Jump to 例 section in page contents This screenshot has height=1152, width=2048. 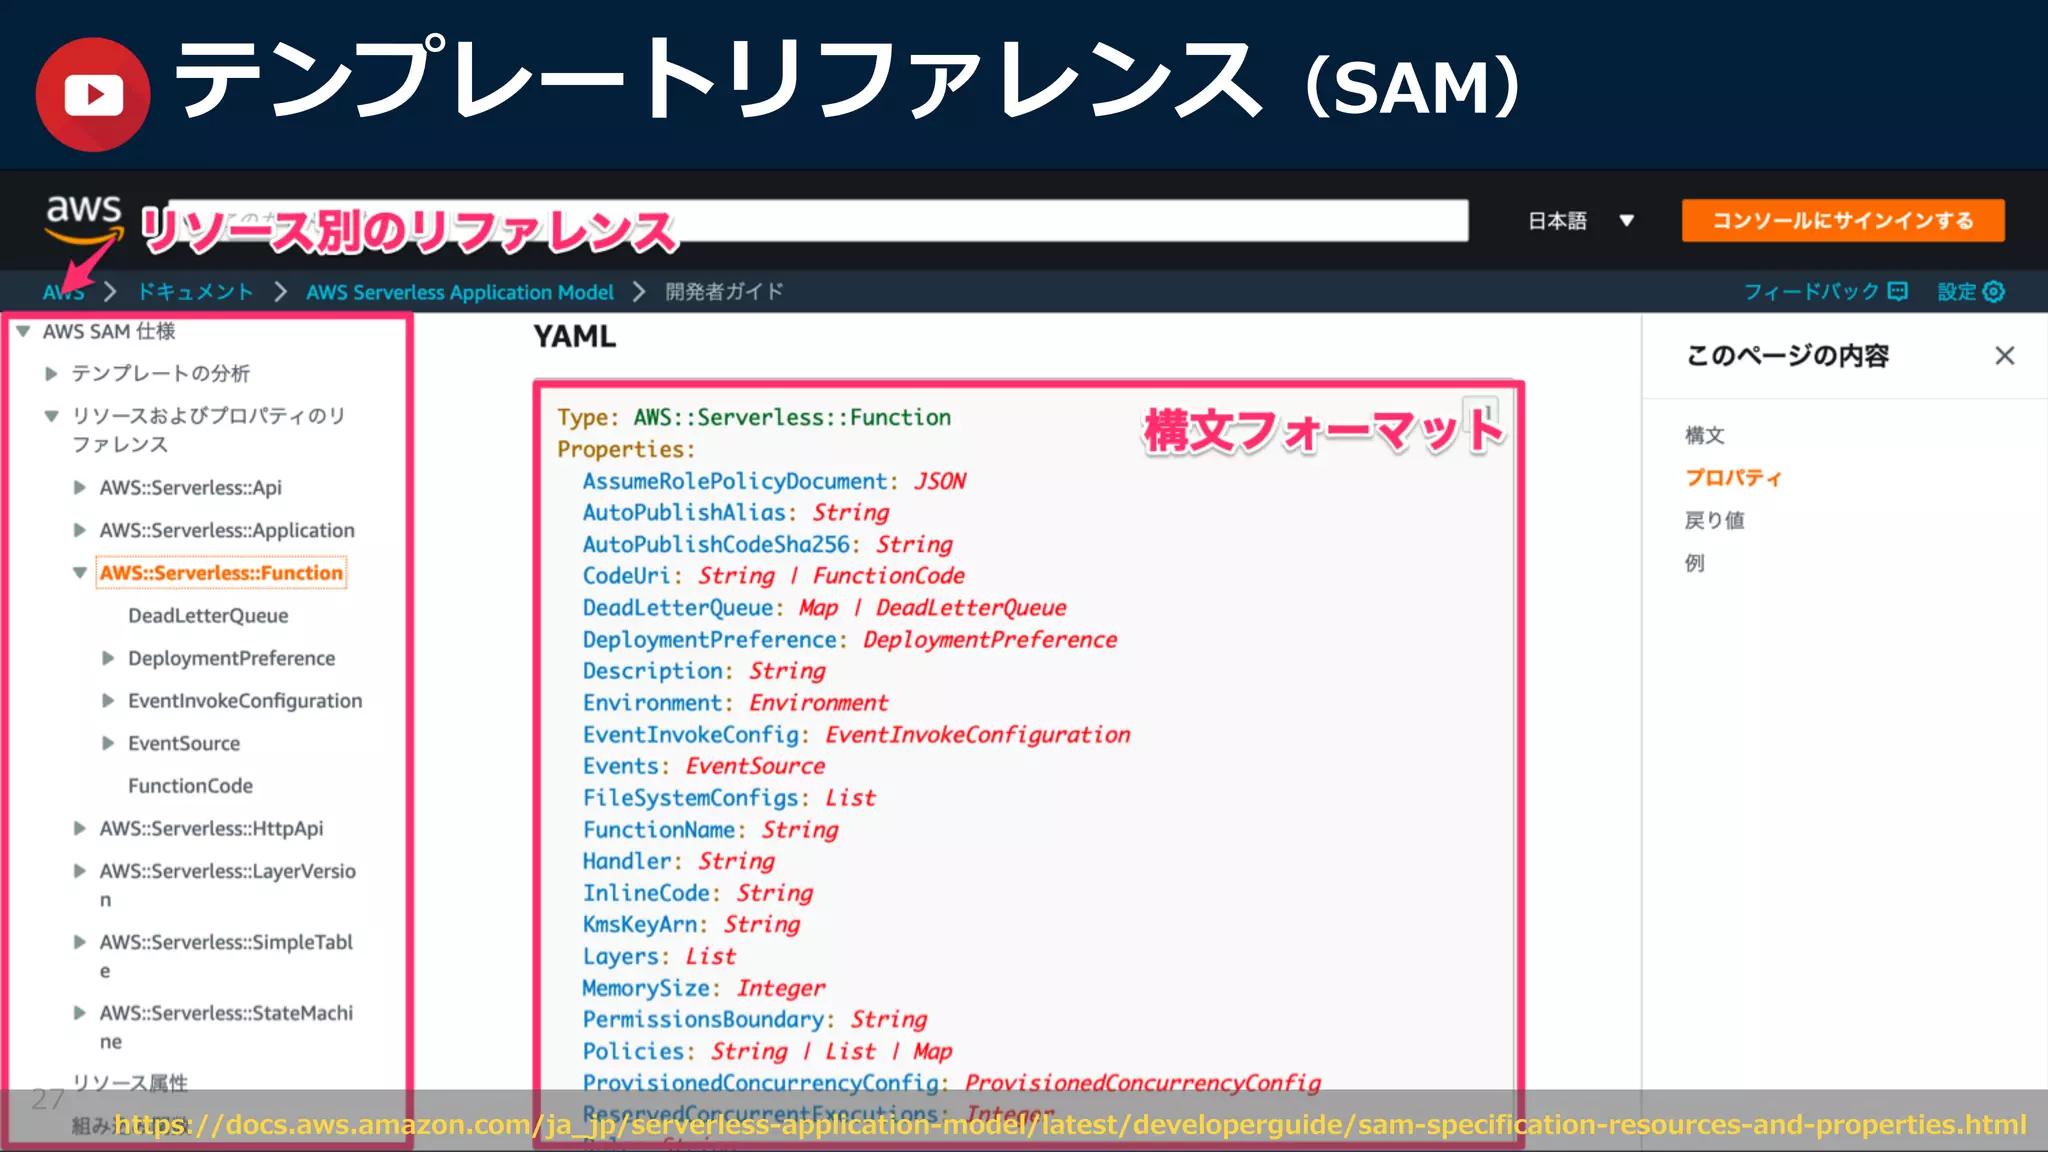(1694, 563)
